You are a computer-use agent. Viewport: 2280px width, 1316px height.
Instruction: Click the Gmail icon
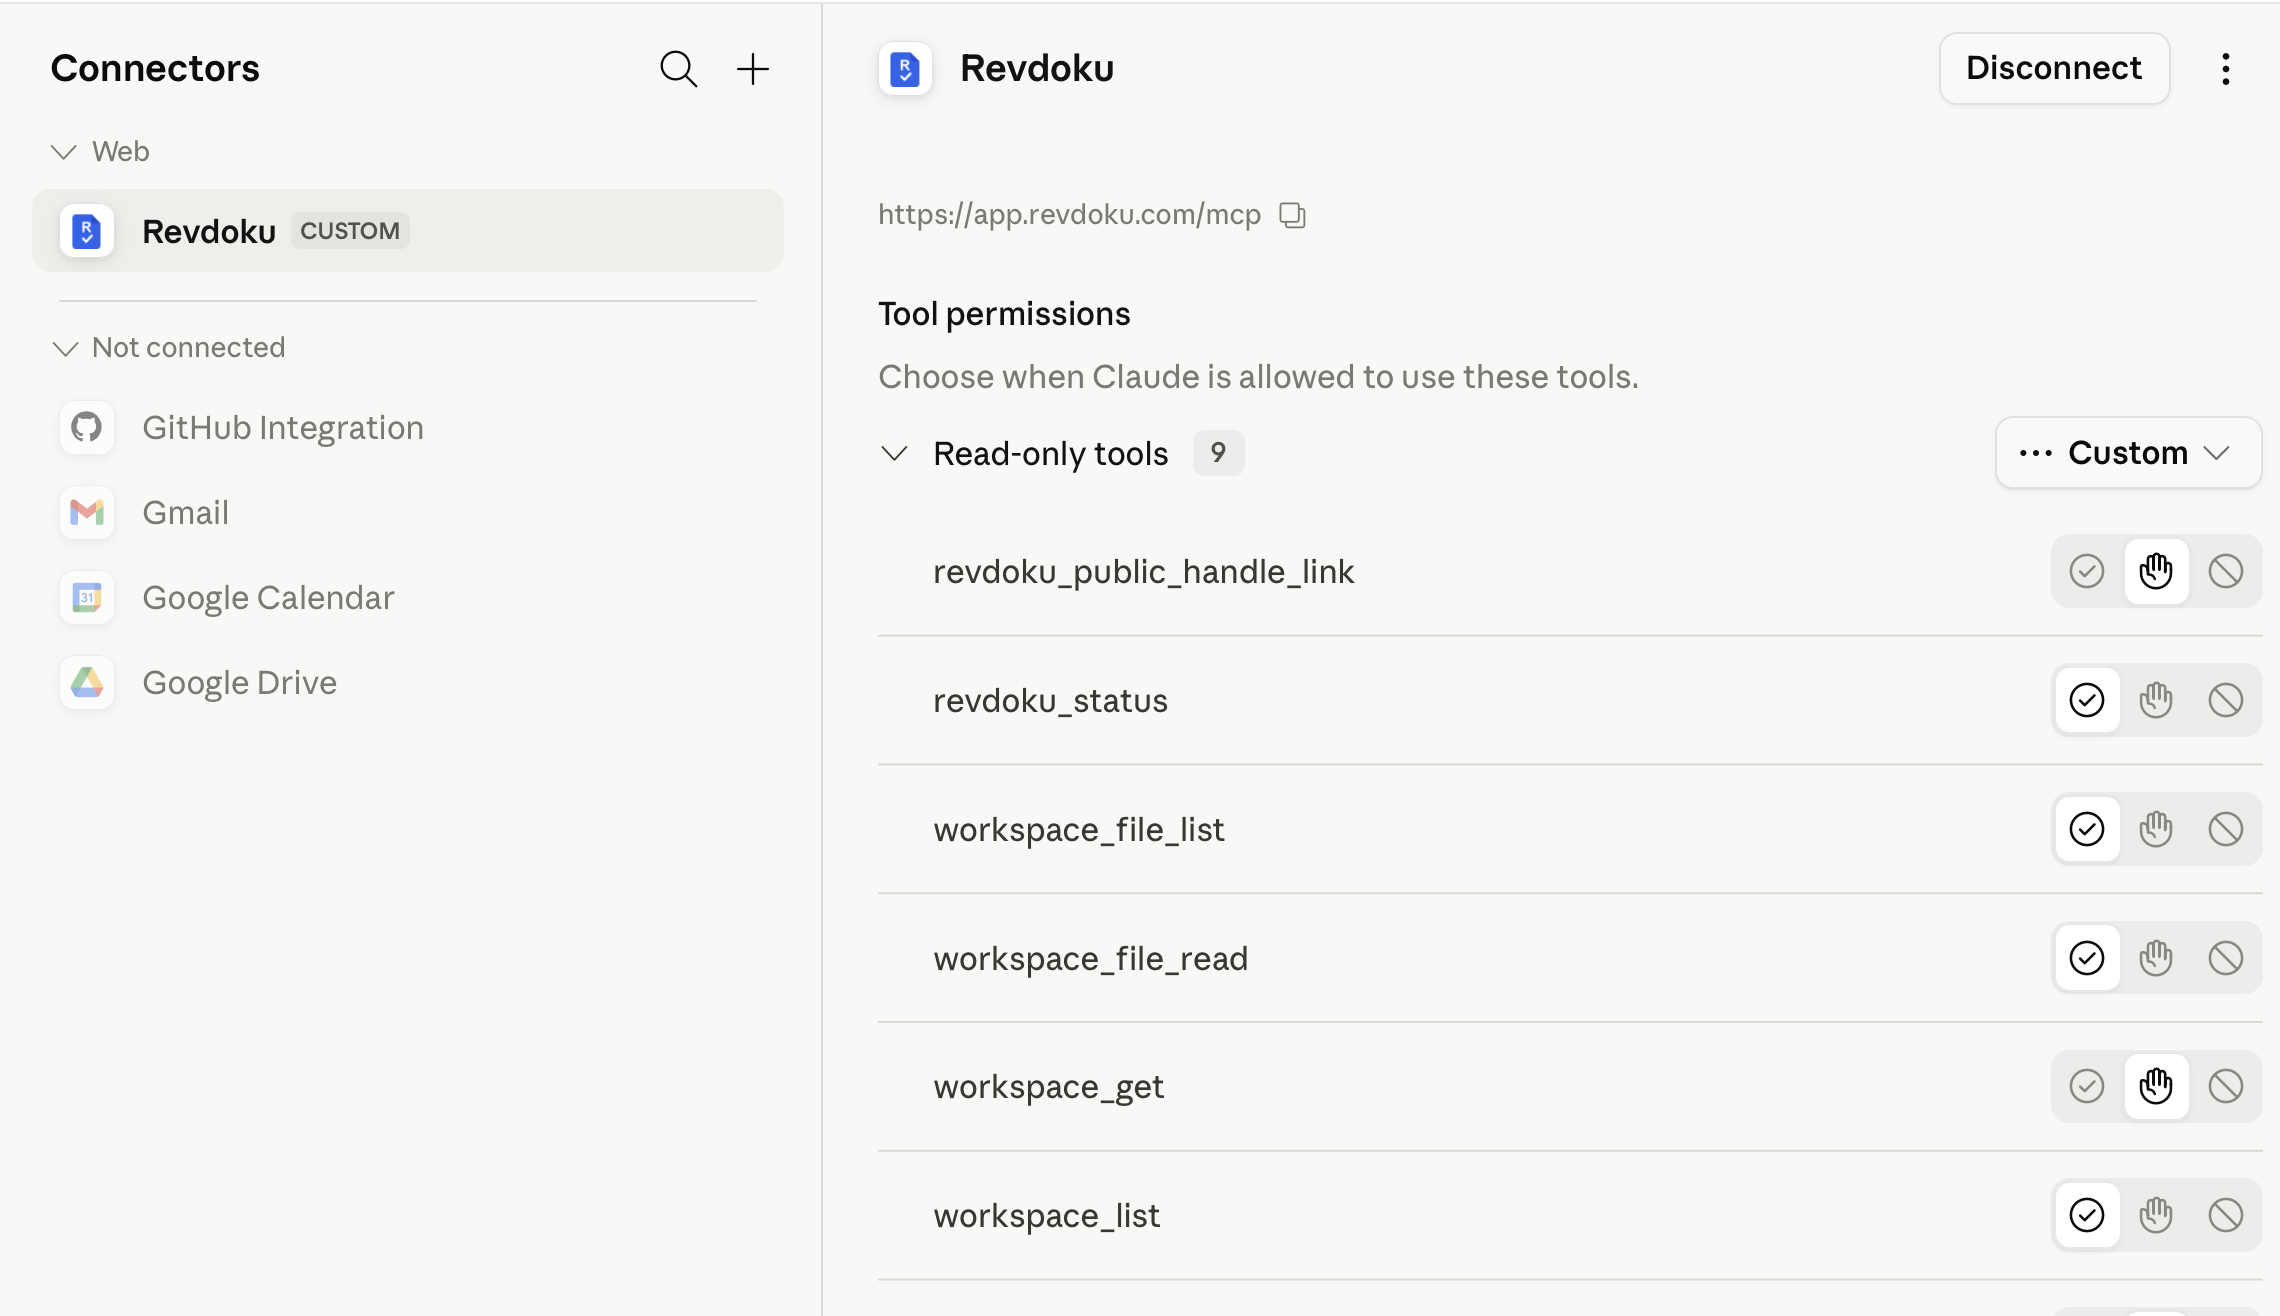87,513
